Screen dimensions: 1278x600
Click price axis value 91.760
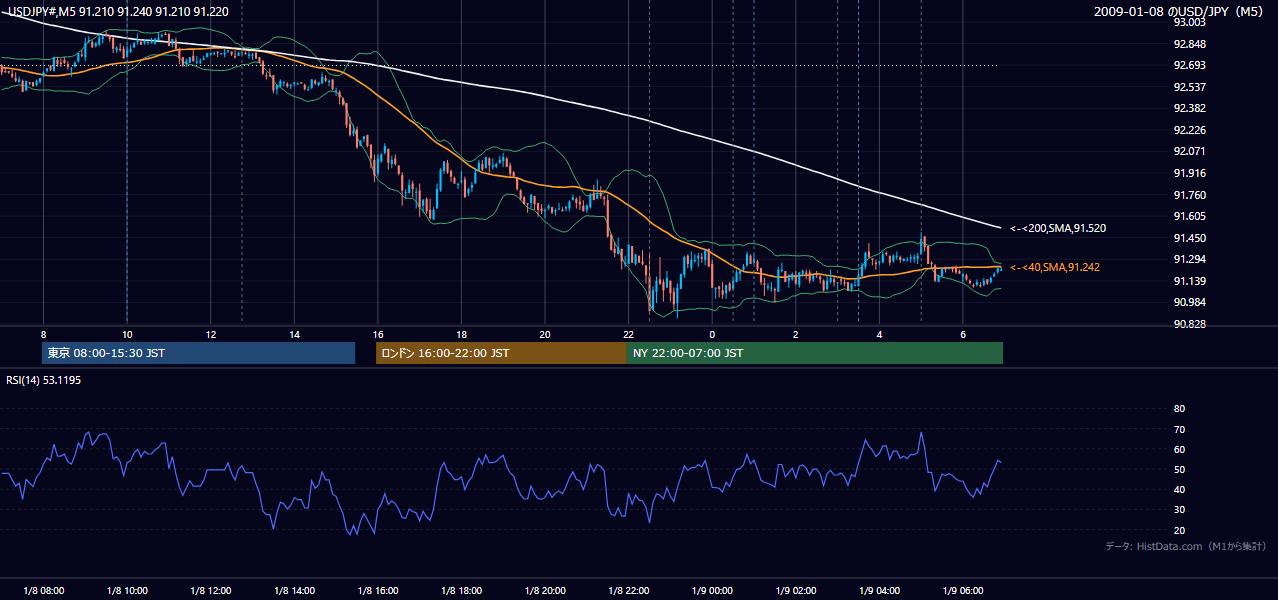point(1189,195)
